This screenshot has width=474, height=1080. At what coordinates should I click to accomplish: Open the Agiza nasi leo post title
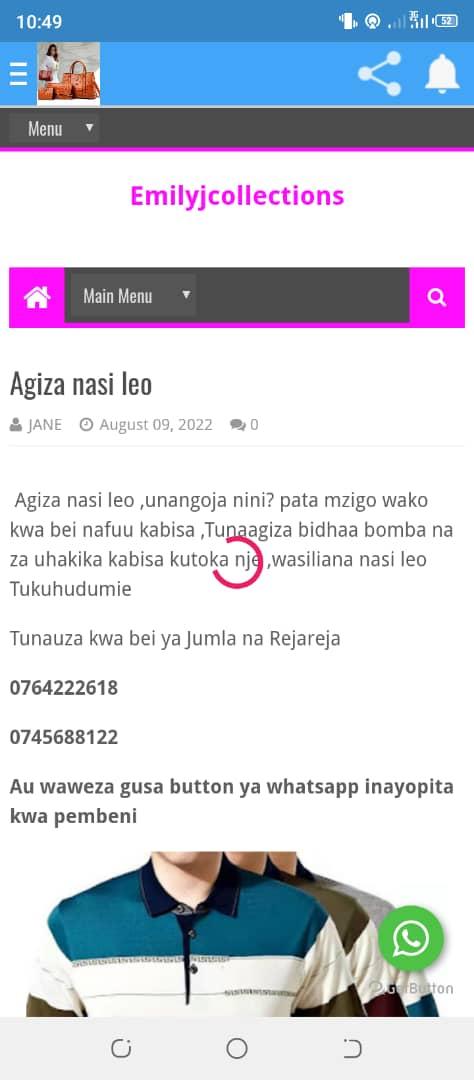pos(81,384)
